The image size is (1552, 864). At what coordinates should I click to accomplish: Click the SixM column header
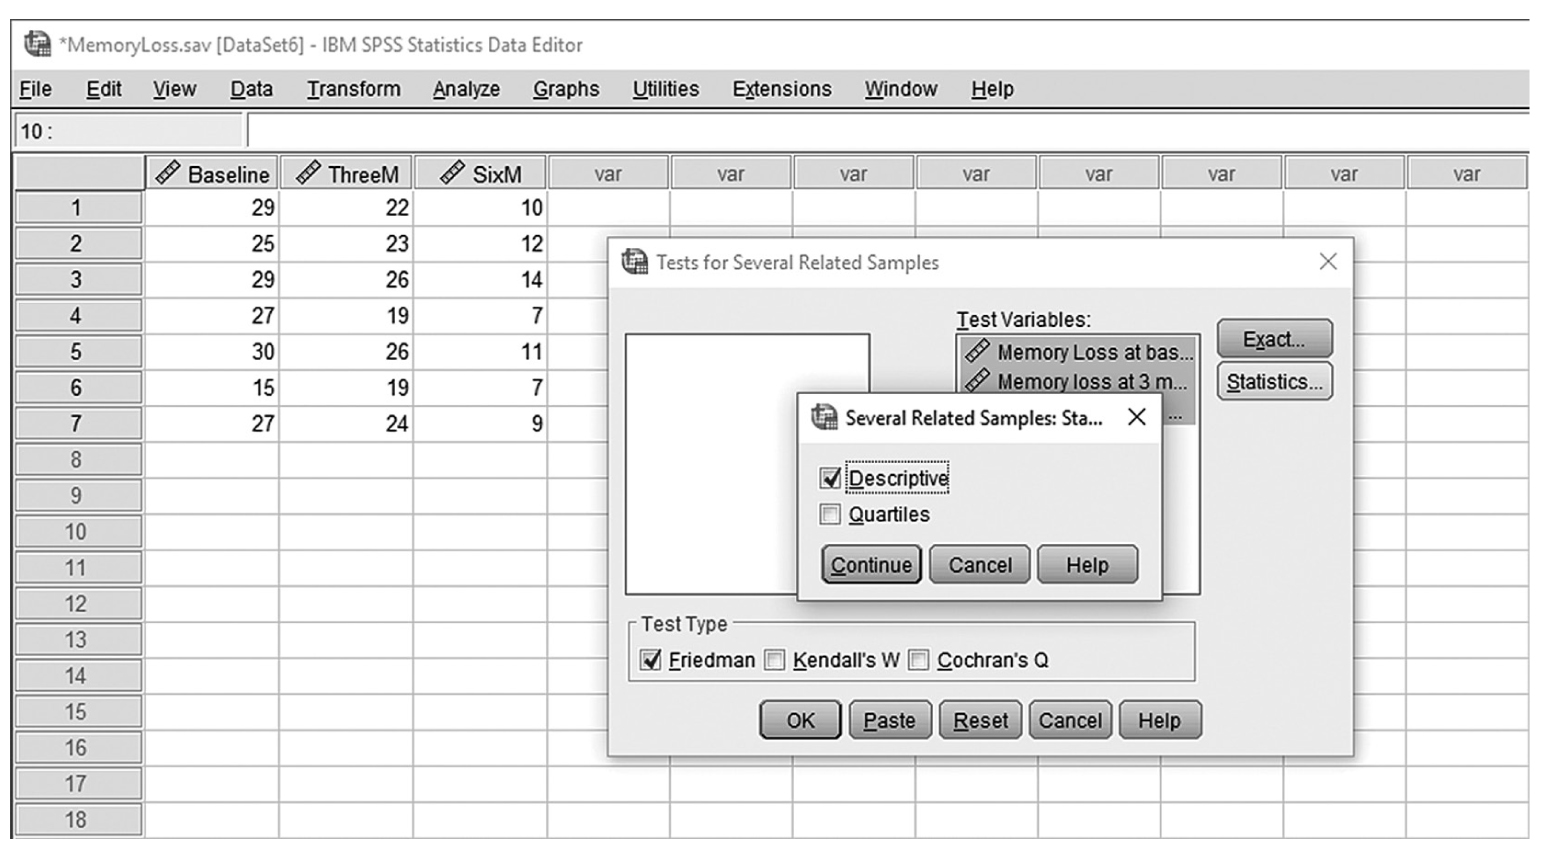481,174
